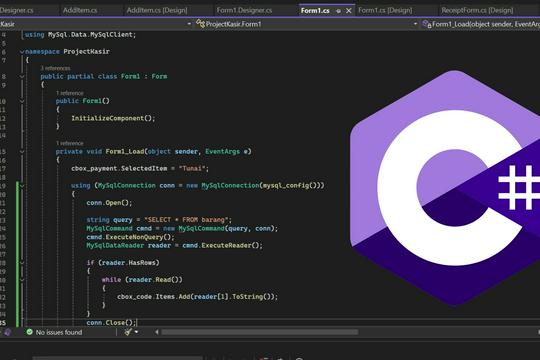Click the editor horizontal scrollbar thumb

click(x=260, y=332)
